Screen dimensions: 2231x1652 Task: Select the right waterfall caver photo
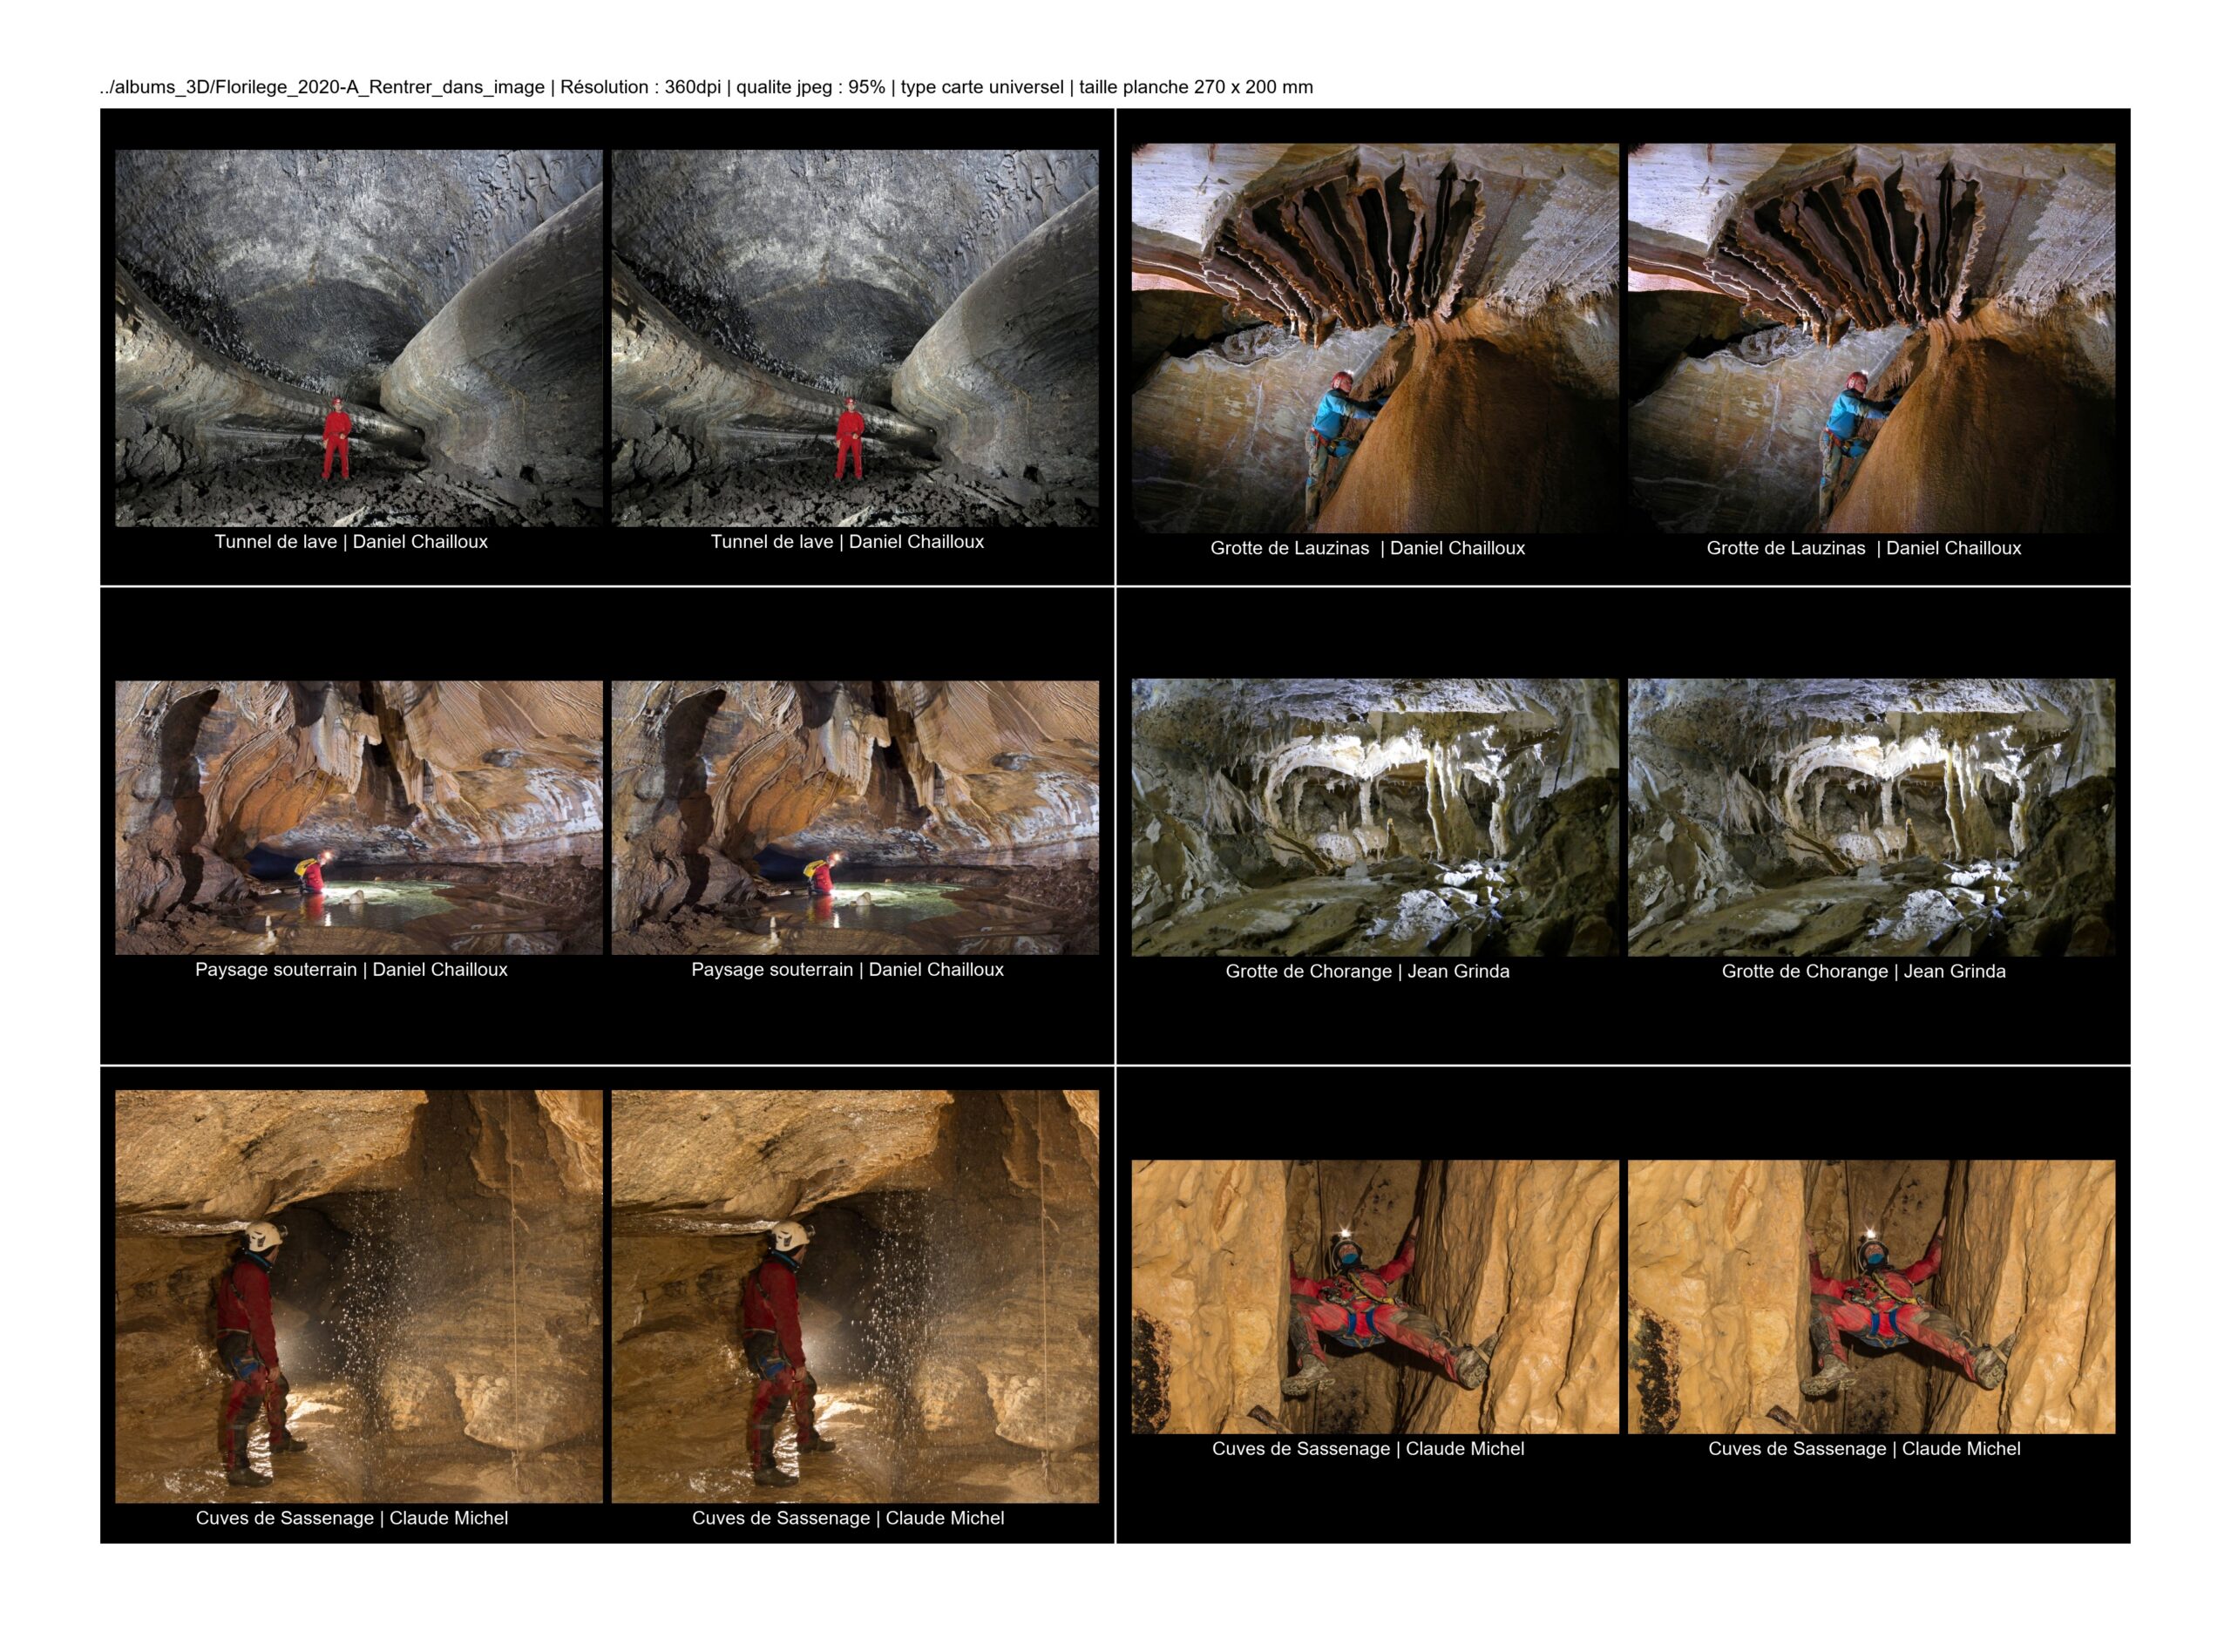[x=855, y=1296]
